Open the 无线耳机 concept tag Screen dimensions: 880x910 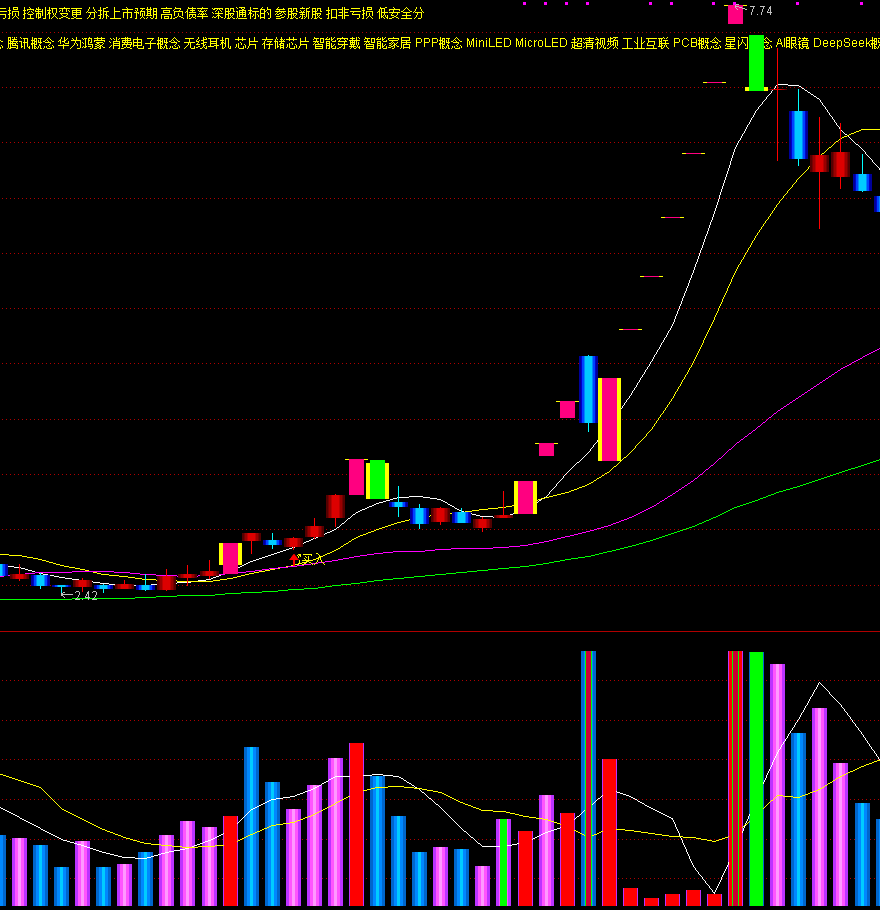pyautogui.click(x=207, y=44)
